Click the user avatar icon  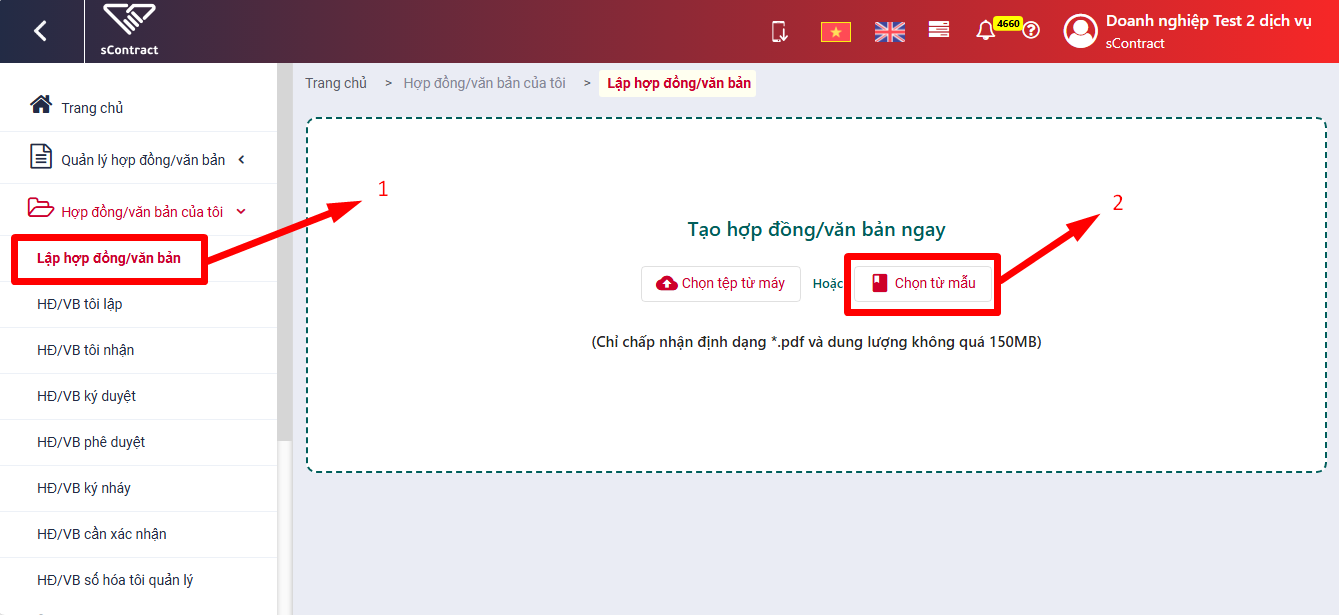(1081, 31)
